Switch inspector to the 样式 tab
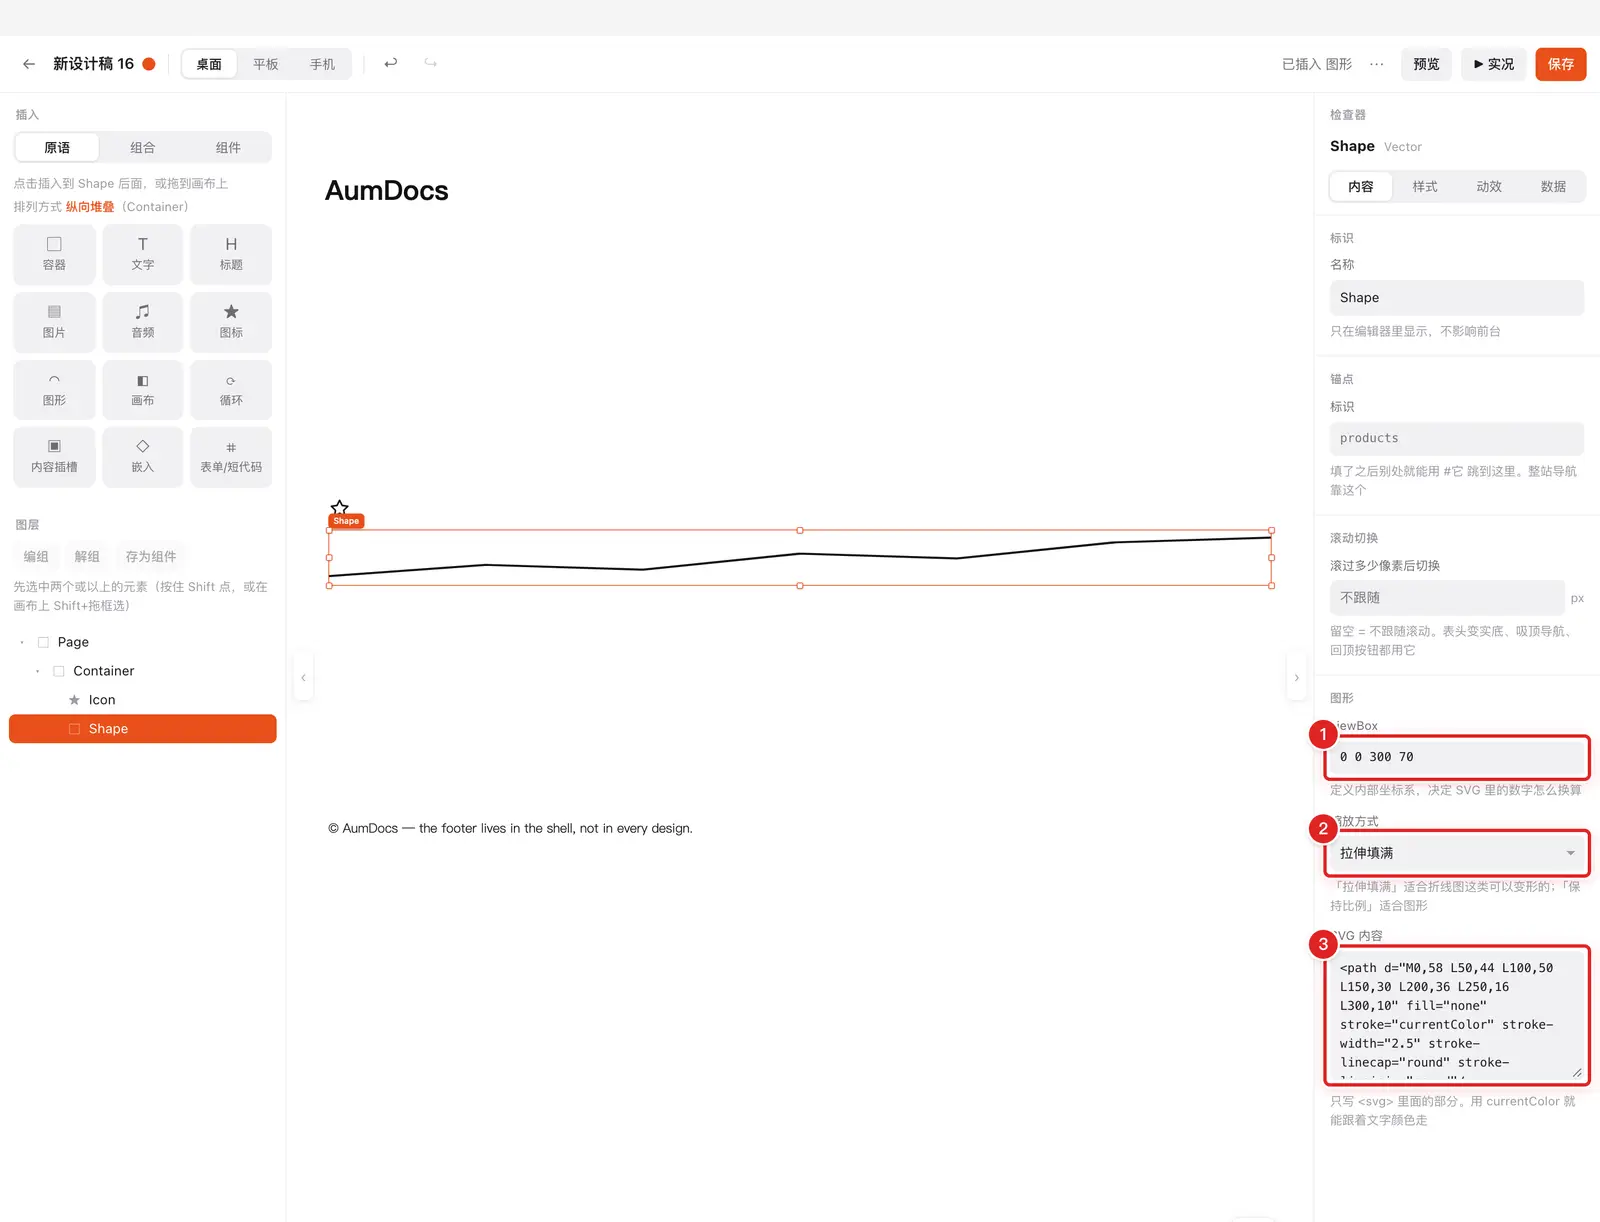This screenshot has height=1222, width=1600. 1425,187
